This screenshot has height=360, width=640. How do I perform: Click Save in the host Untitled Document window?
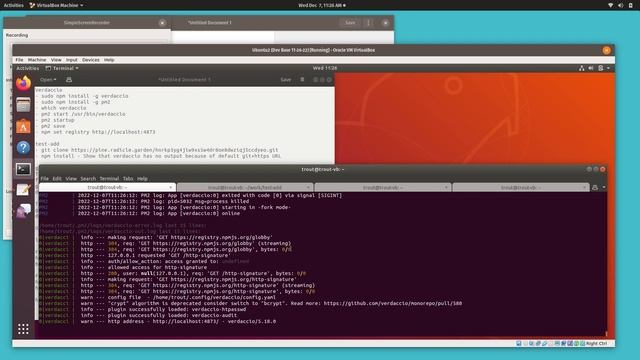point(350,23)
